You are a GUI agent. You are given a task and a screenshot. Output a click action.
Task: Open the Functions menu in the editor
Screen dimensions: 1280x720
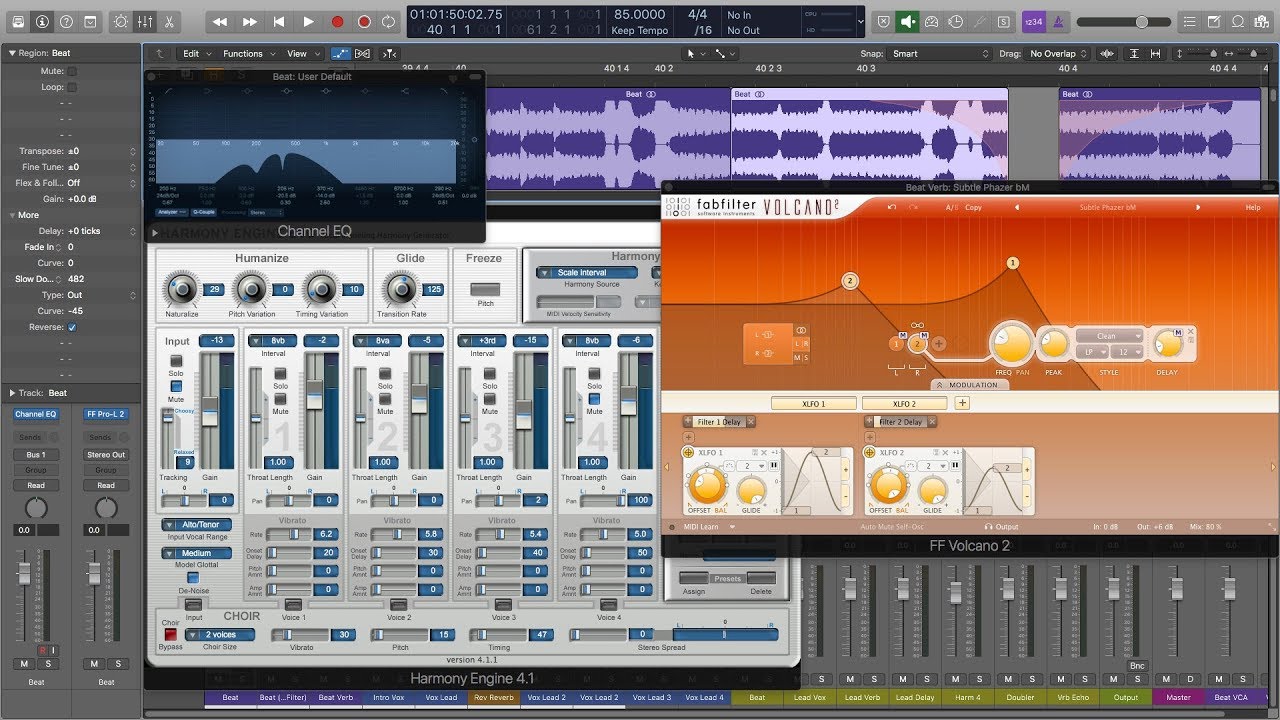pyautogui.click(x=243, y=53)
